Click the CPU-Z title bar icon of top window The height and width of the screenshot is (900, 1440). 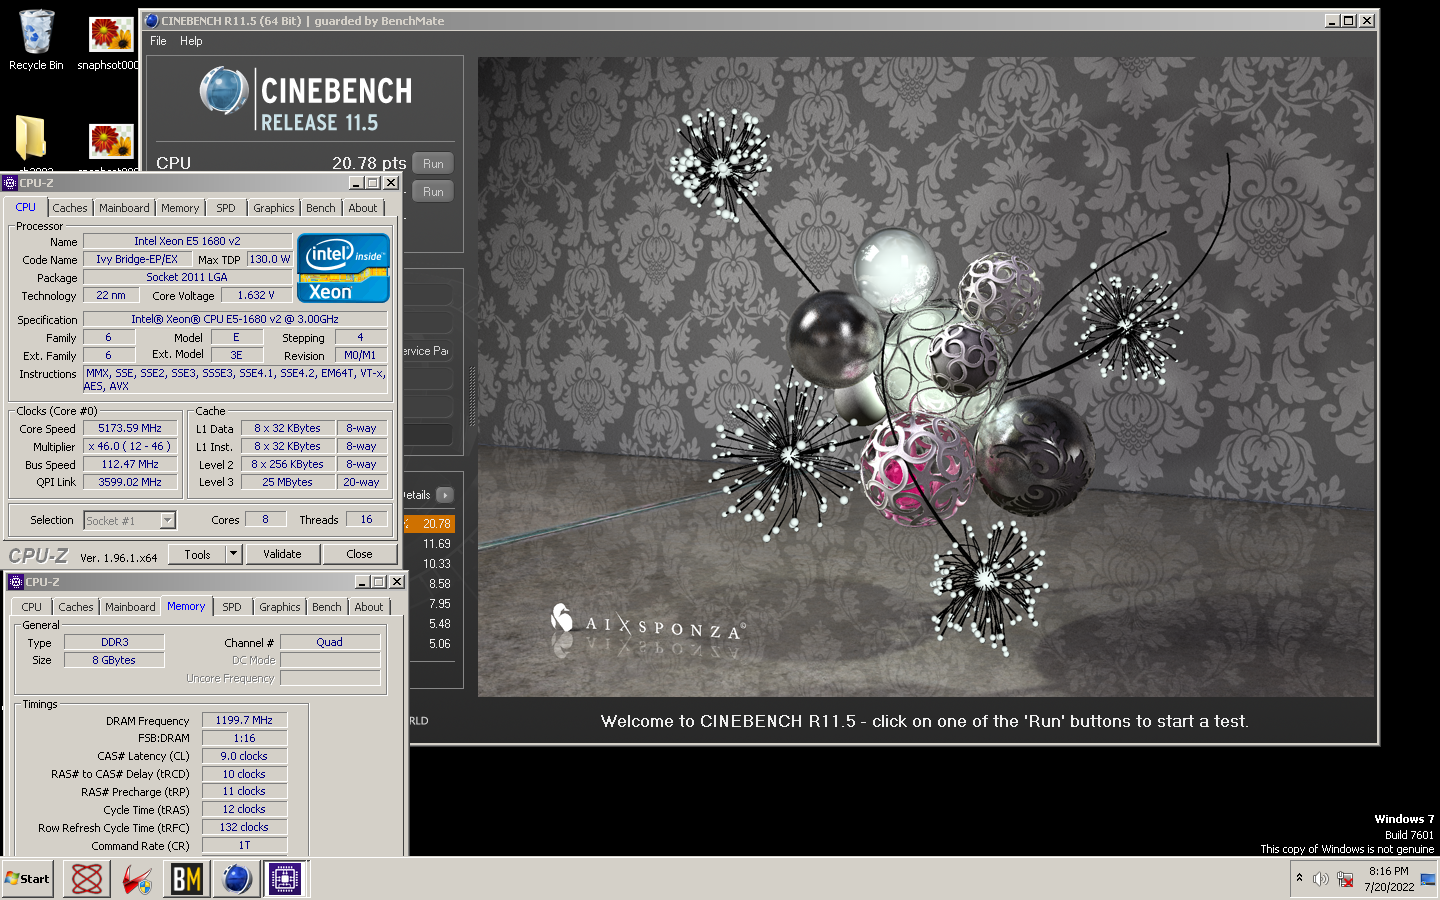(x=10, y=183)
